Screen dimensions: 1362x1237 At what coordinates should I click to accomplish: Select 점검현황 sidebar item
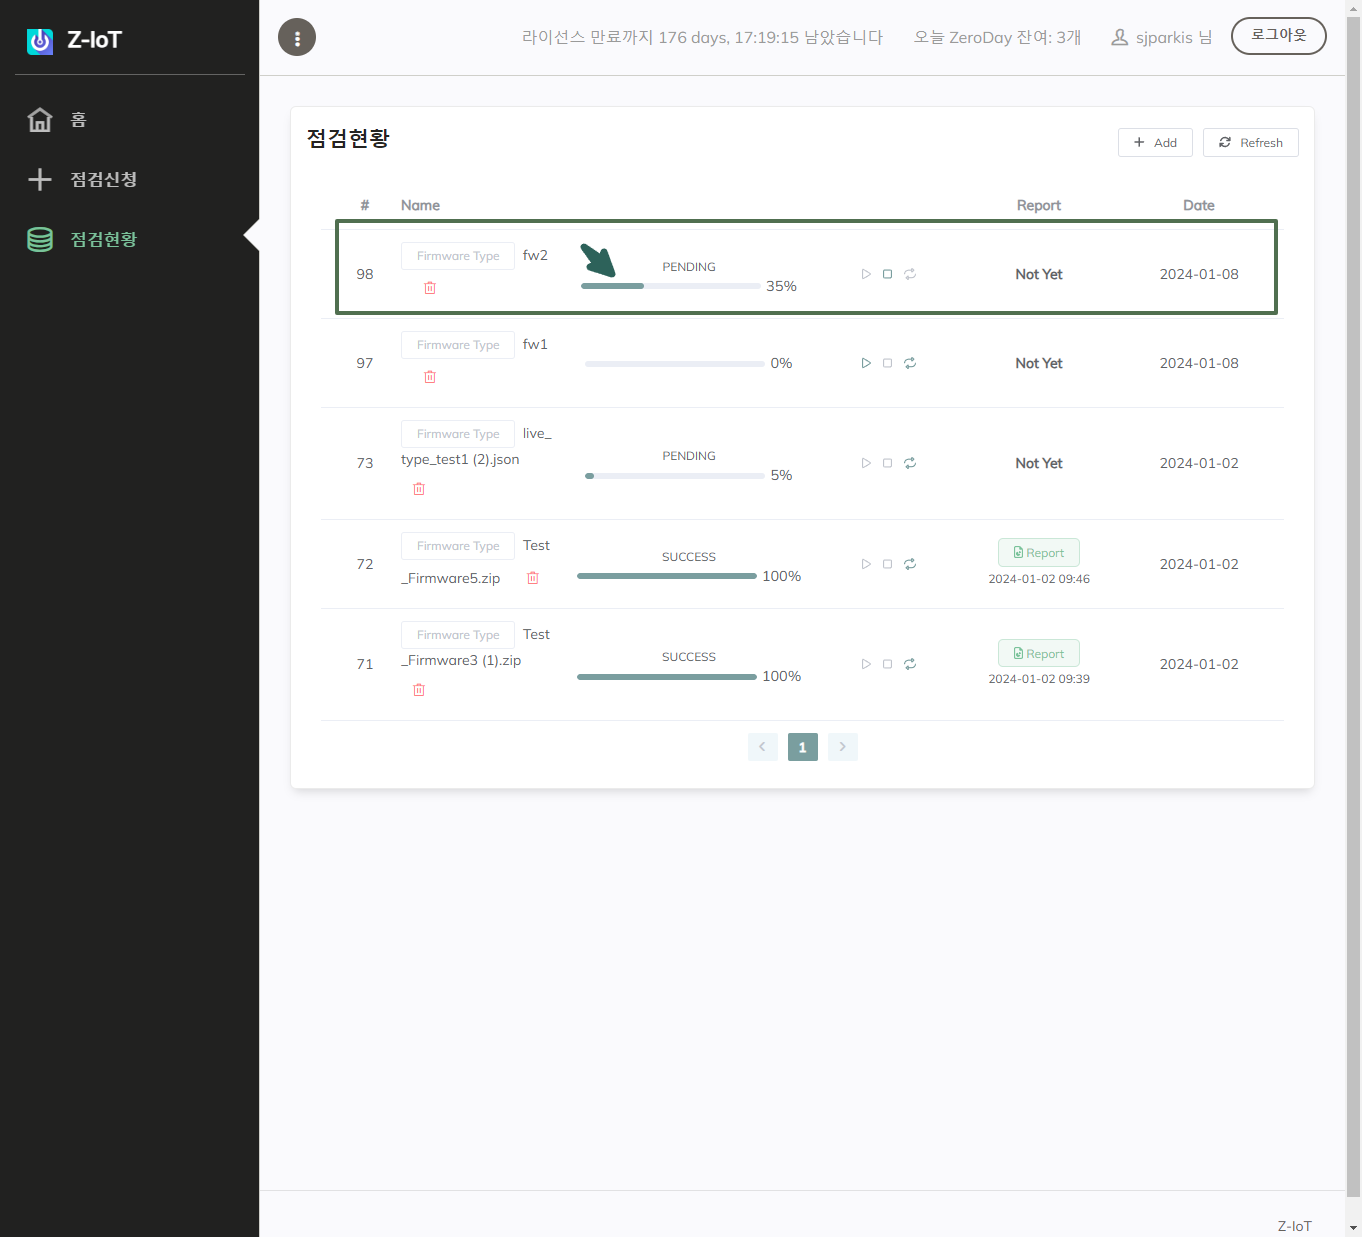[x=103, y=240]
